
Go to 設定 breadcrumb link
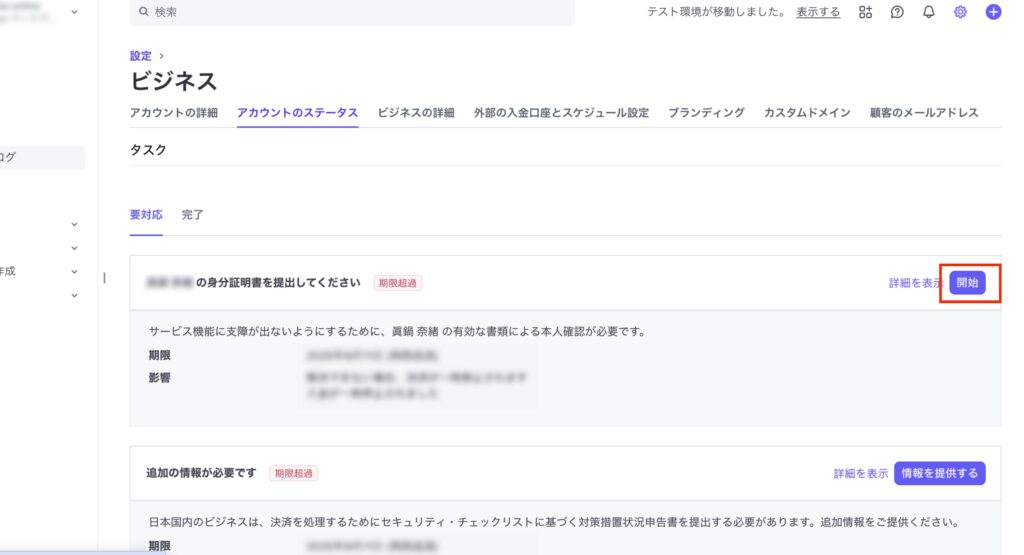(141, 56)
